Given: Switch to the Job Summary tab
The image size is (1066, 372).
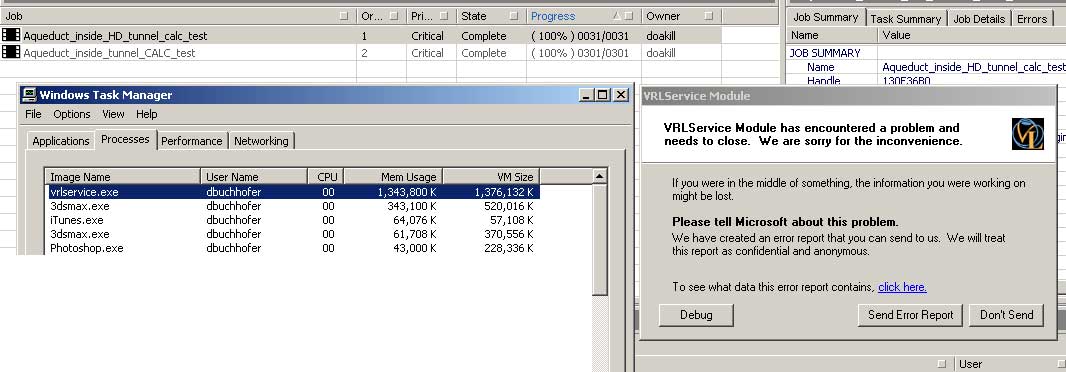Looking at the screenshot, I should (825, 17).
